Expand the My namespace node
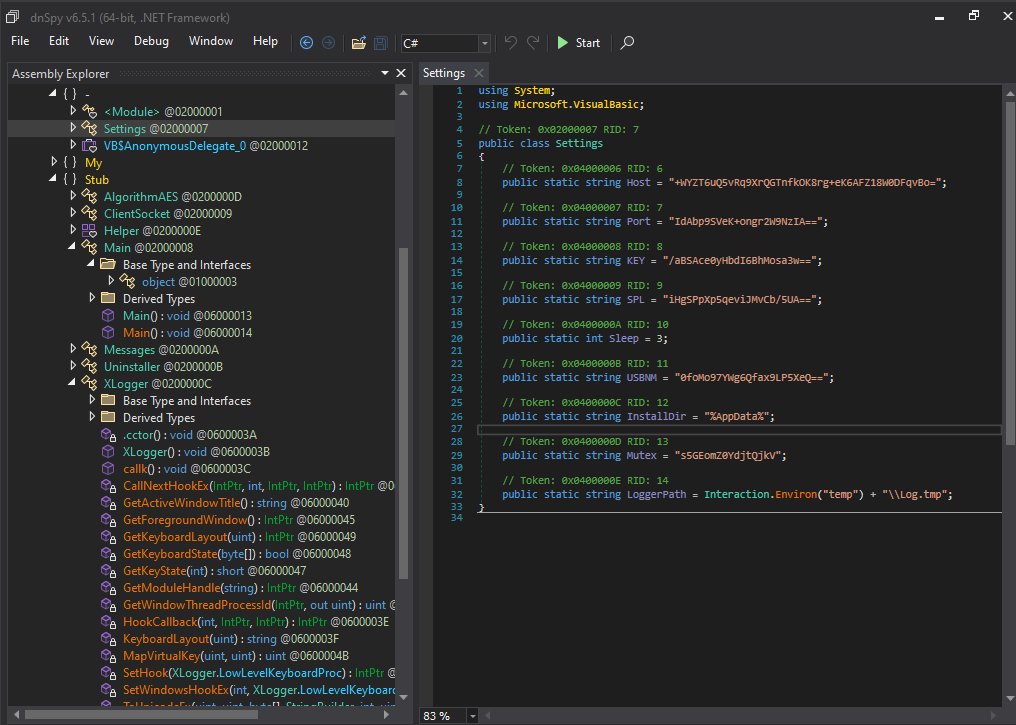Viewport: 1016px width, 725px height. coord(54,162)
